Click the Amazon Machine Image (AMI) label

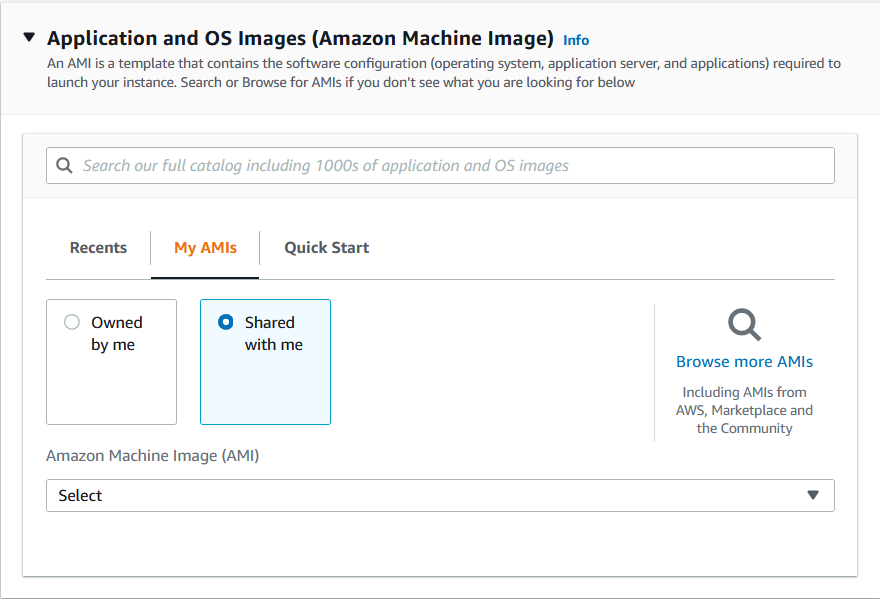(x=153, y=455)
